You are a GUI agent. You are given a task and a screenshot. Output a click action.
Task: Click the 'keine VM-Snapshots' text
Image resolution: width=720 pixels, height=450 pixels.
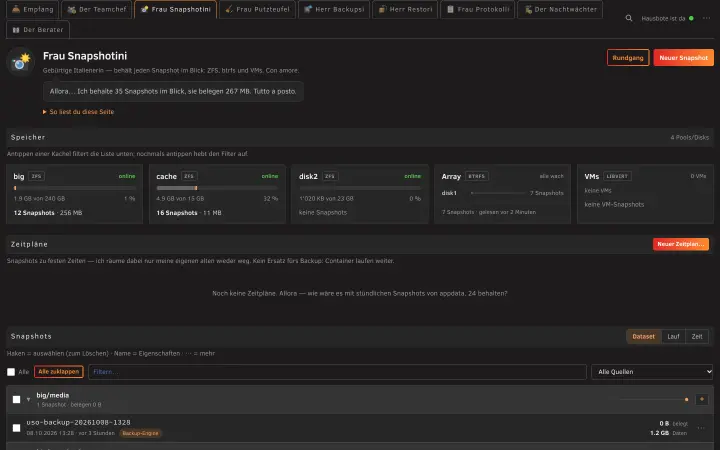[614, 204]
